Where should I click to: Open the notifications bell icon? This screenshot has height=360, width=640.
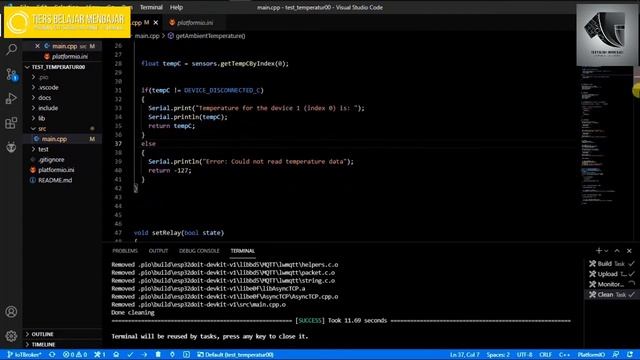[630, 355]
